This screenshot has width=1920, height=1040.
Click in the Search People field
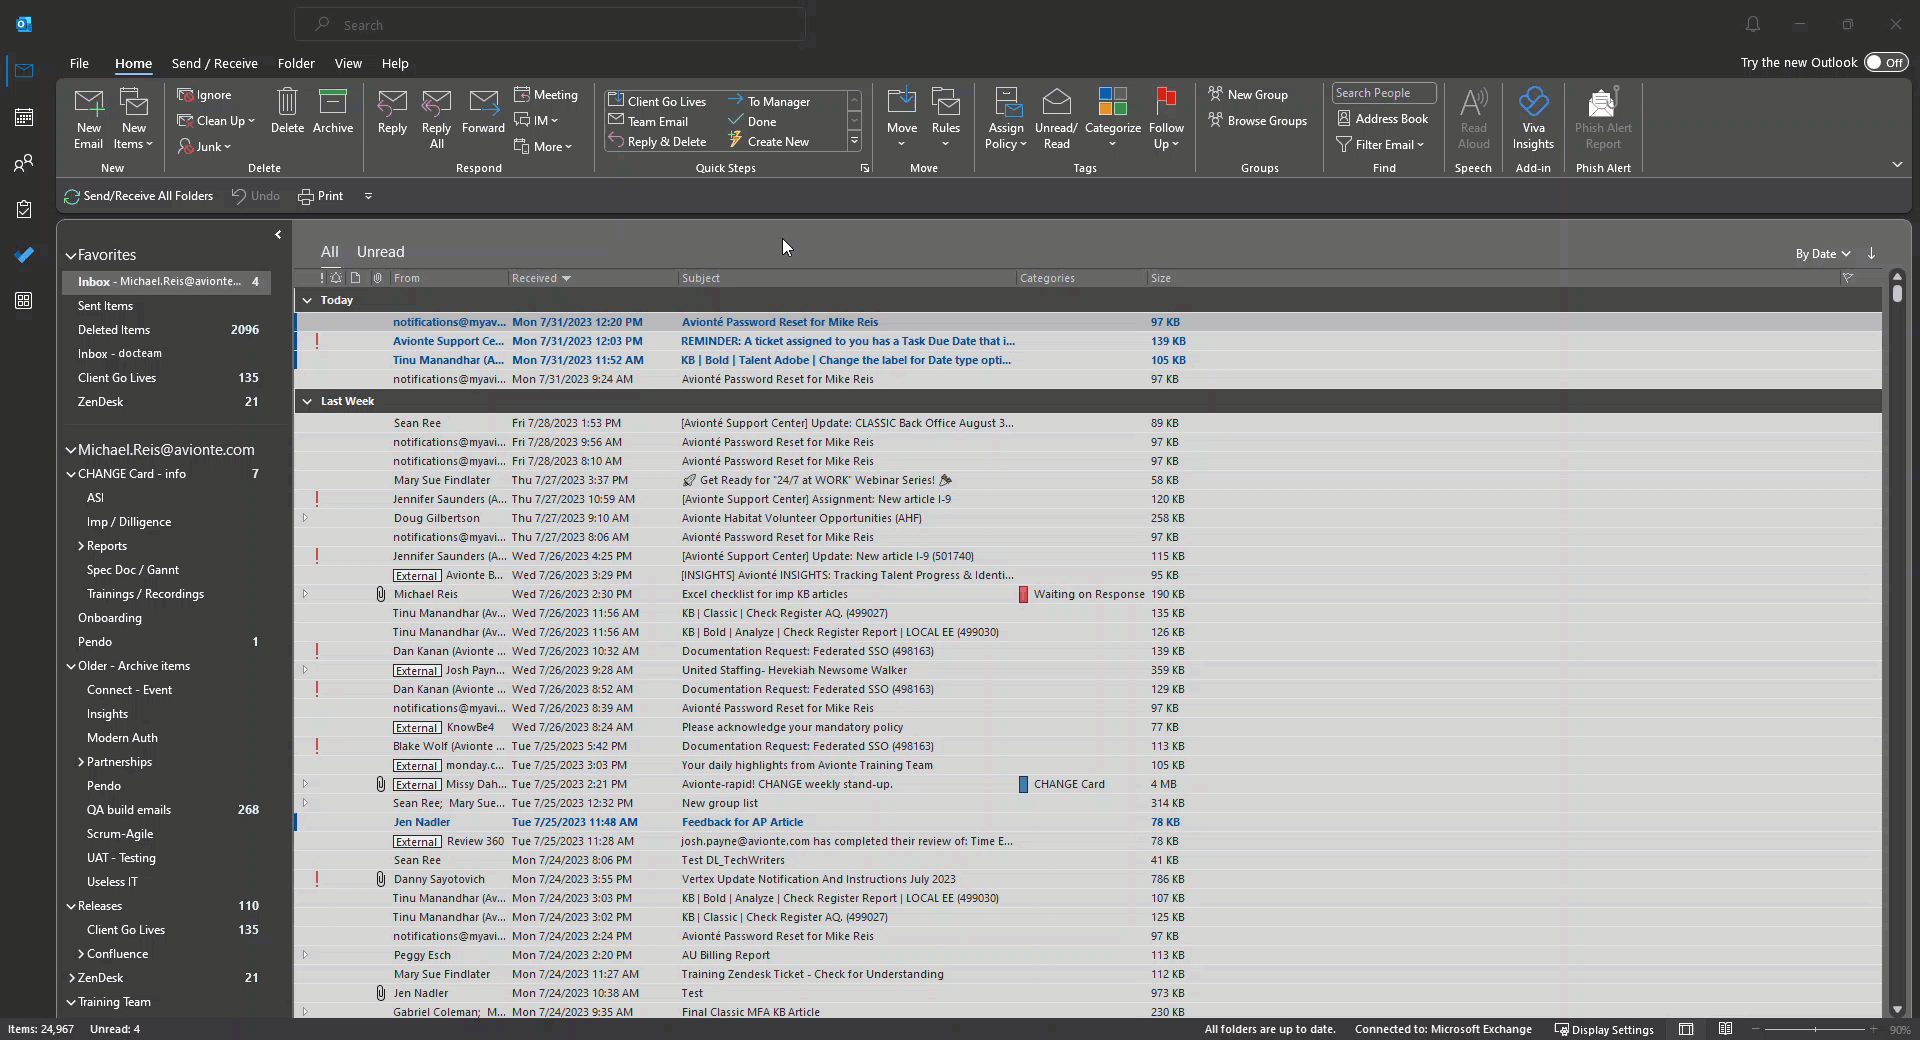1384,93
